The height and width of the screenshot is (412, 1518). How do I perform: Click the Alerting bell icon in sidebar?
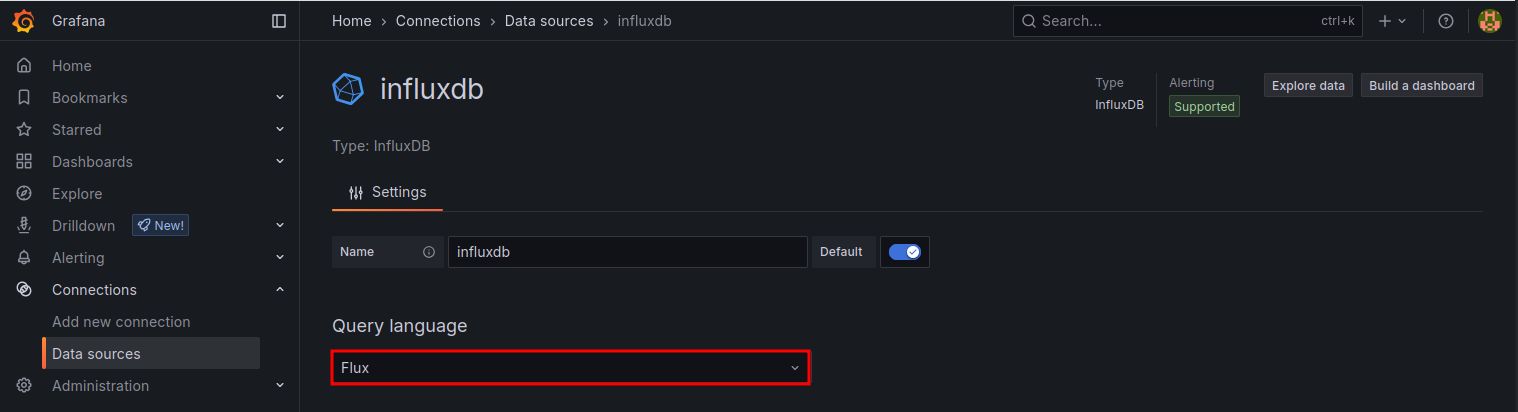point(24,258)
